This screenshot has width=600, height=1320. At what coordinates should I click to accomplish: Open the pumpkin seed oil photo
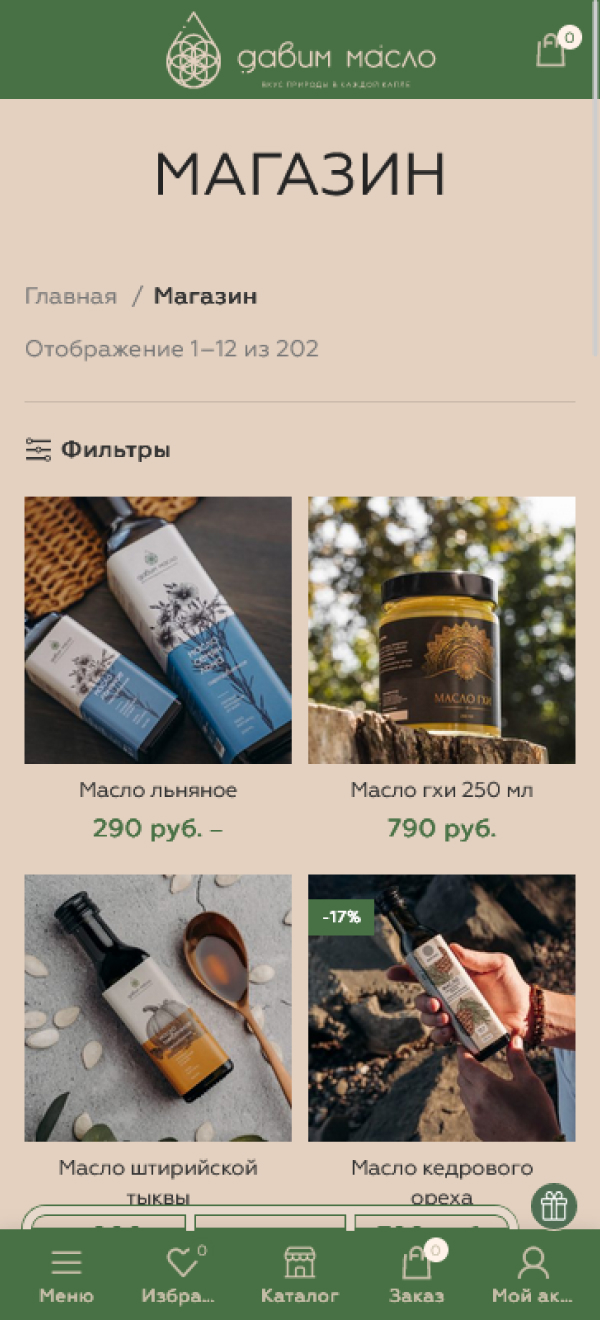[x=158, y=1008]
